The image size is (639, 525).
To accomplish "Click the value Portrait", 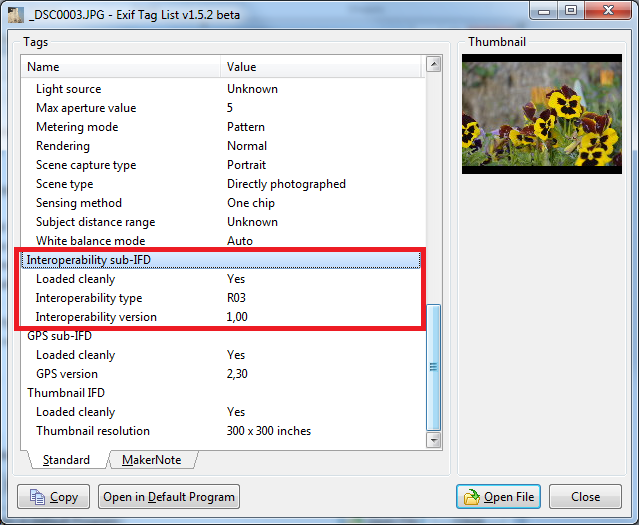I will pyautogui.click(x=246, y=165).
